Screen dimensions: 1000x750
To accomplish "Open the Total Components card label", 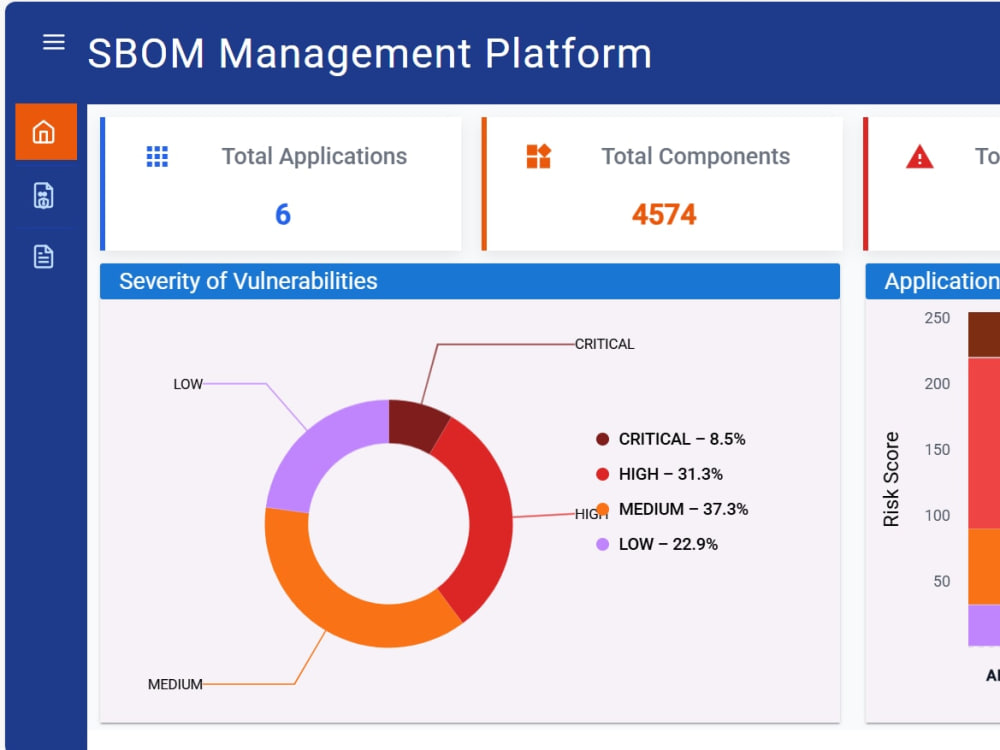I will [695, 156].
